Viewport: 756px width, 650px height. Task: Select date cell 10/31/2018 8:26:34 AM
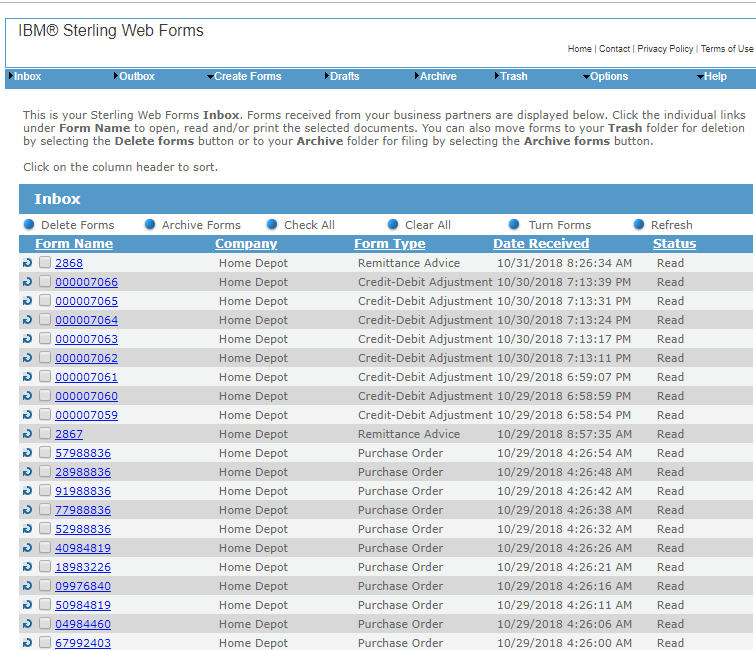tap(564, 263)
